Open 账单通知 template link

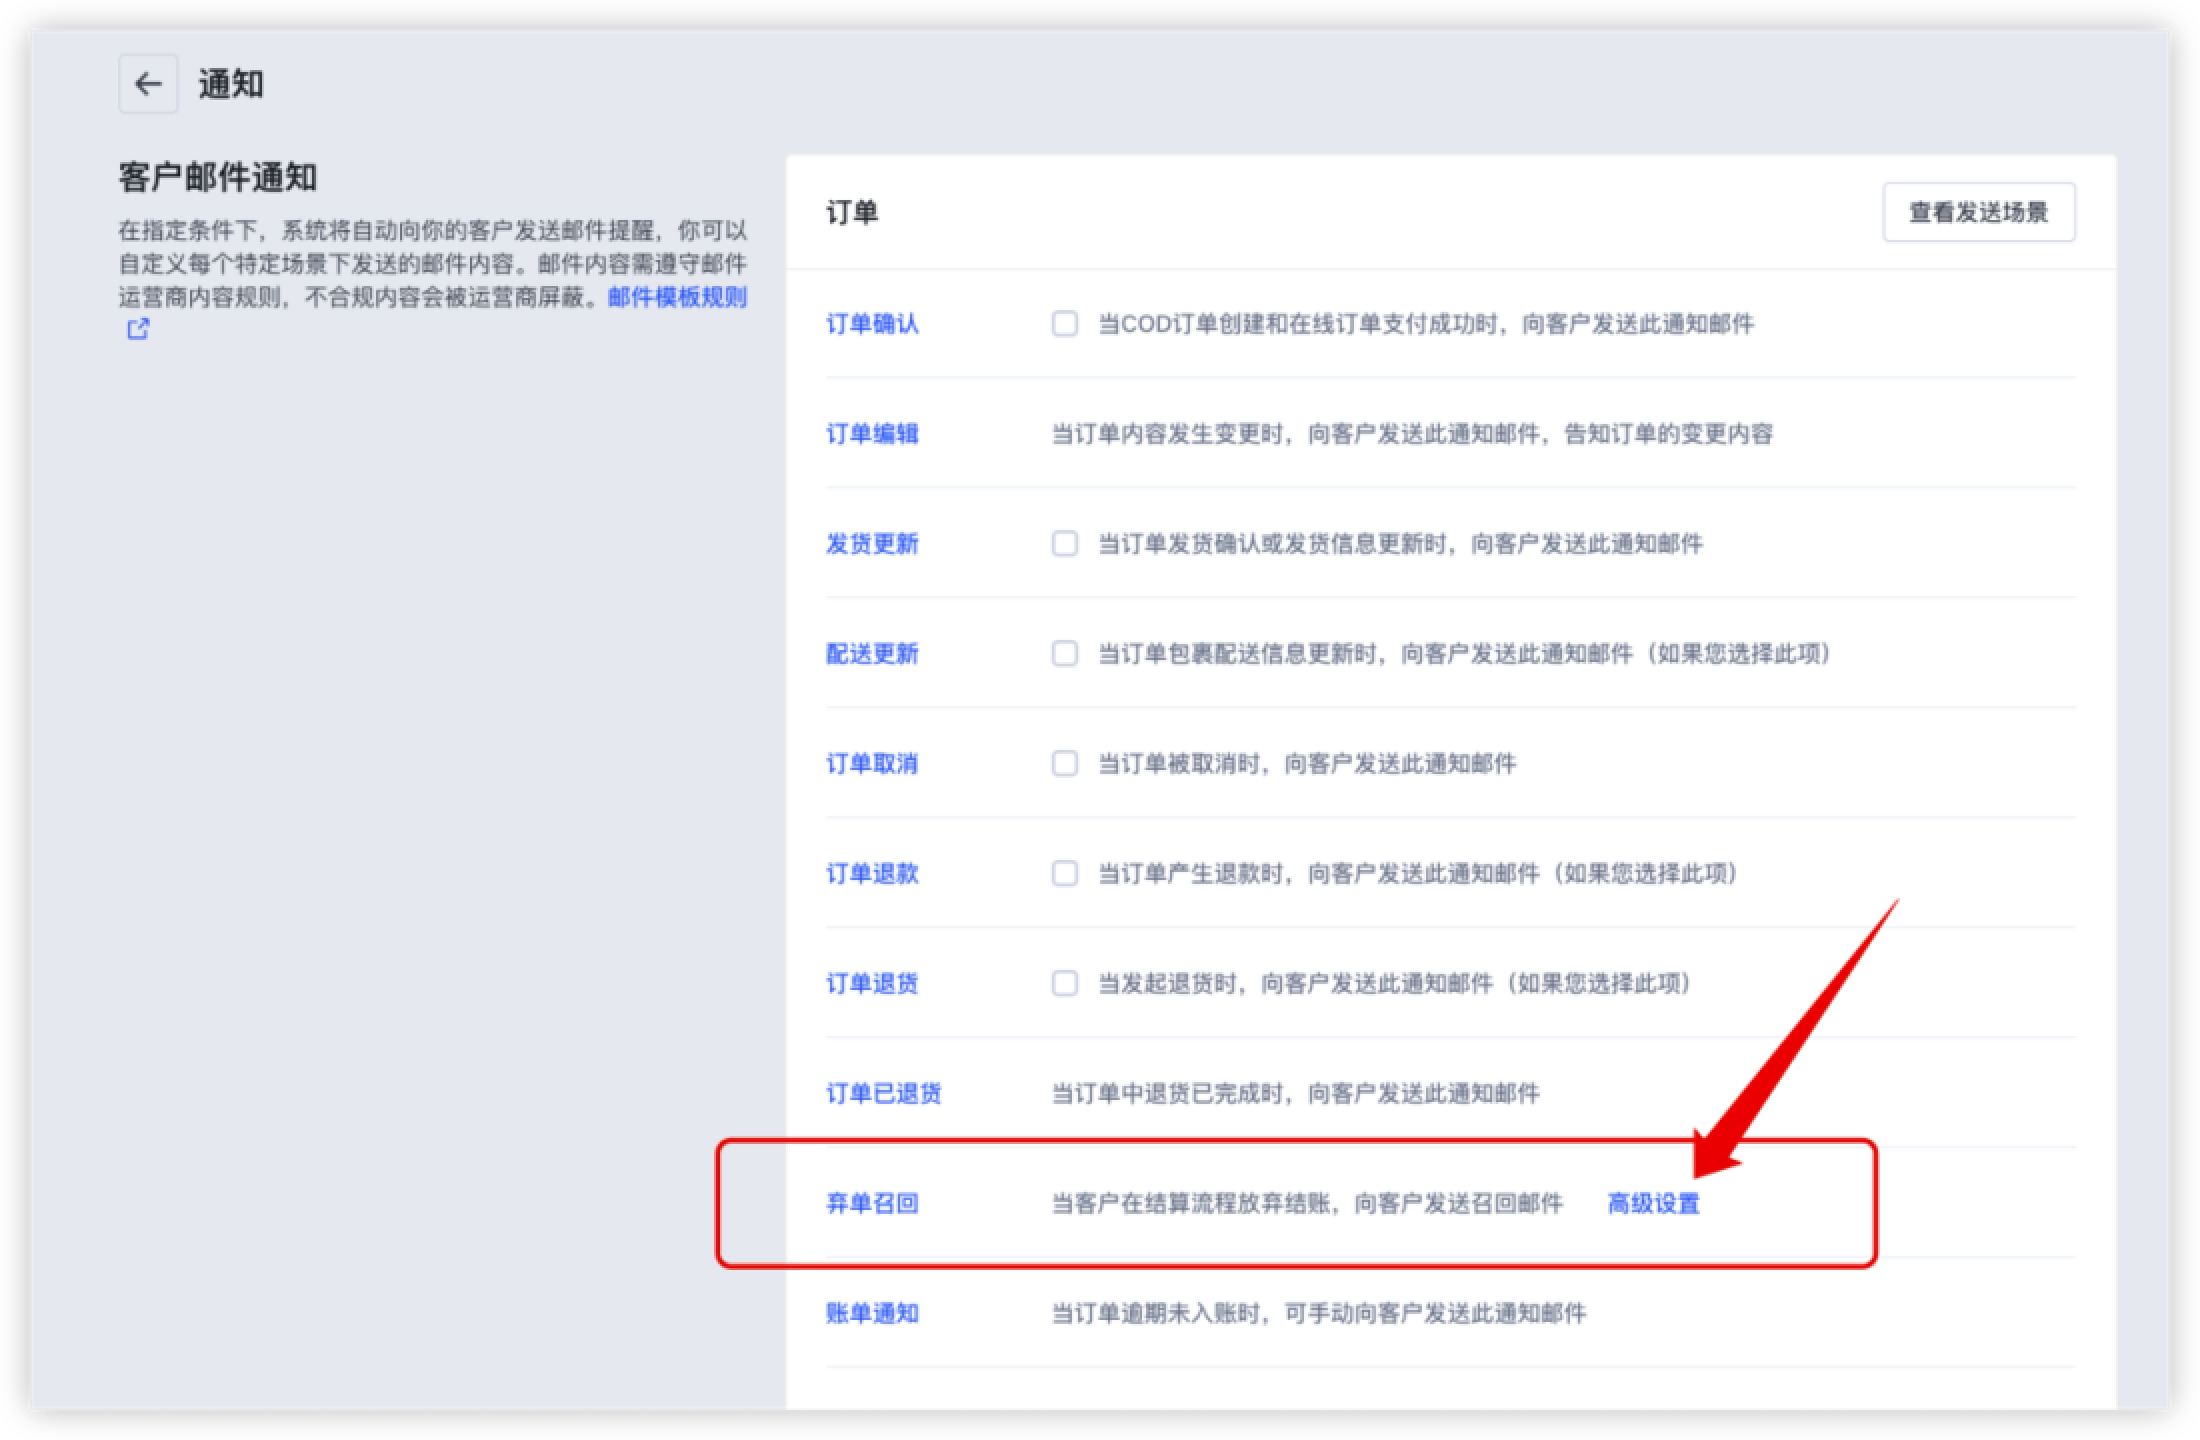[x=872, y=1314]
